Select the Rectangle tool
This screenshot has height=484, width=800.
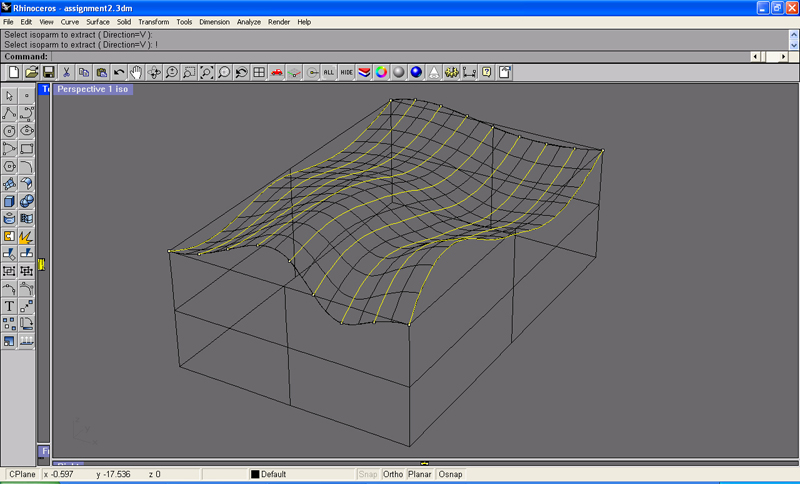tap(27, 148)
